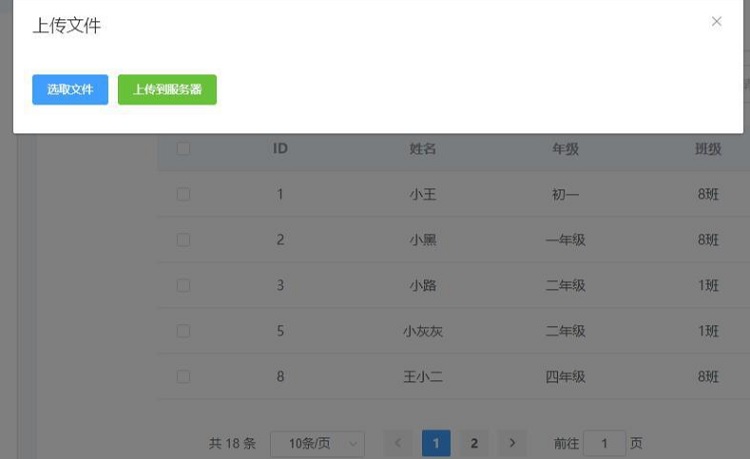Click the class cell 1班 in 小路 row
The height and width of the screenshot is (459, 750).
[x=708, y=285]
